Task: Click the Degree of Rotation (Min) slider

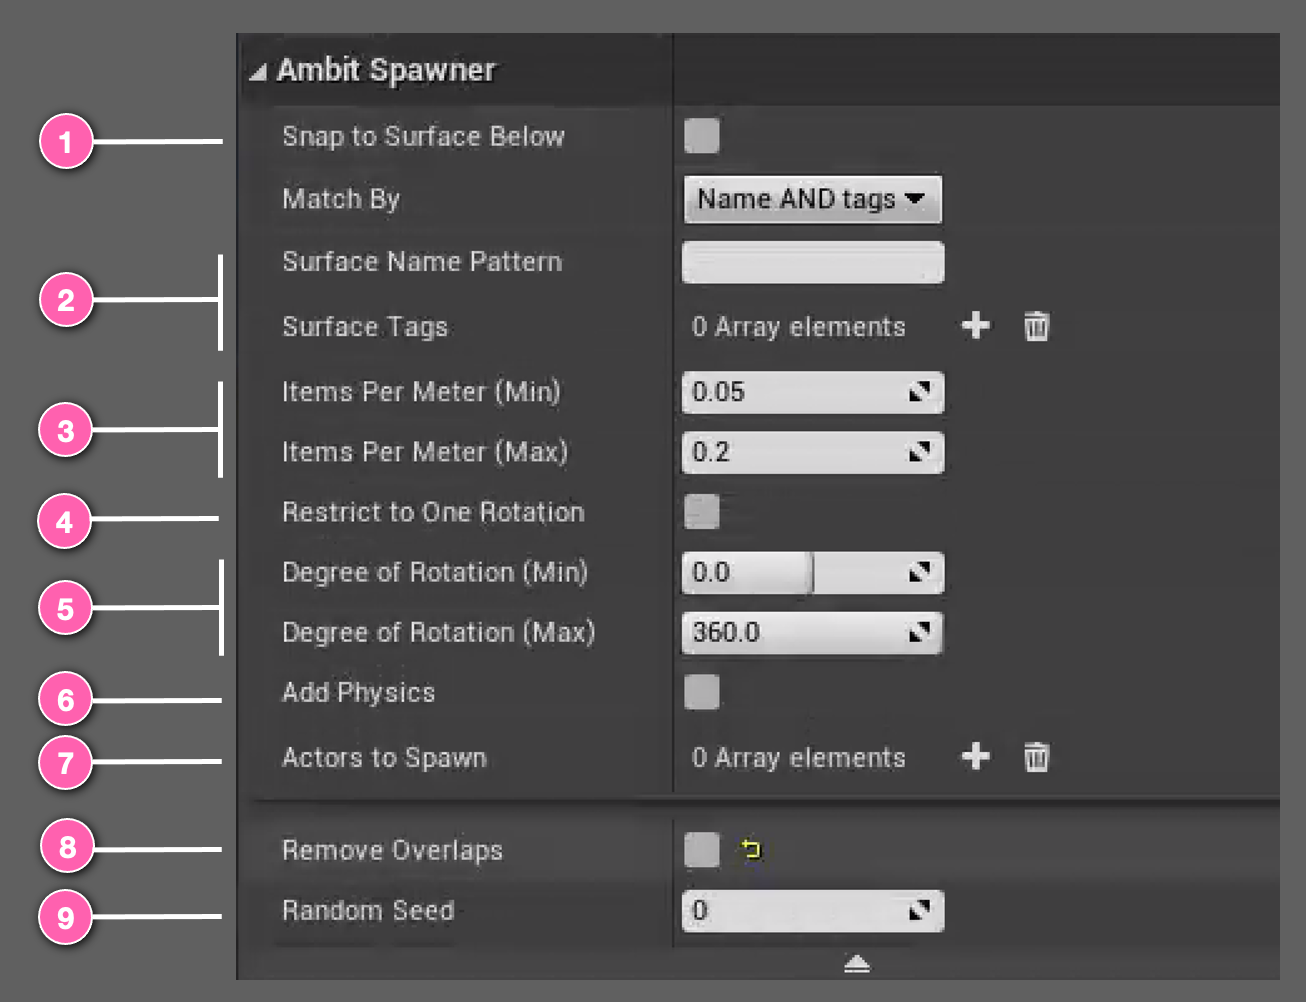Action: point(812,572)
